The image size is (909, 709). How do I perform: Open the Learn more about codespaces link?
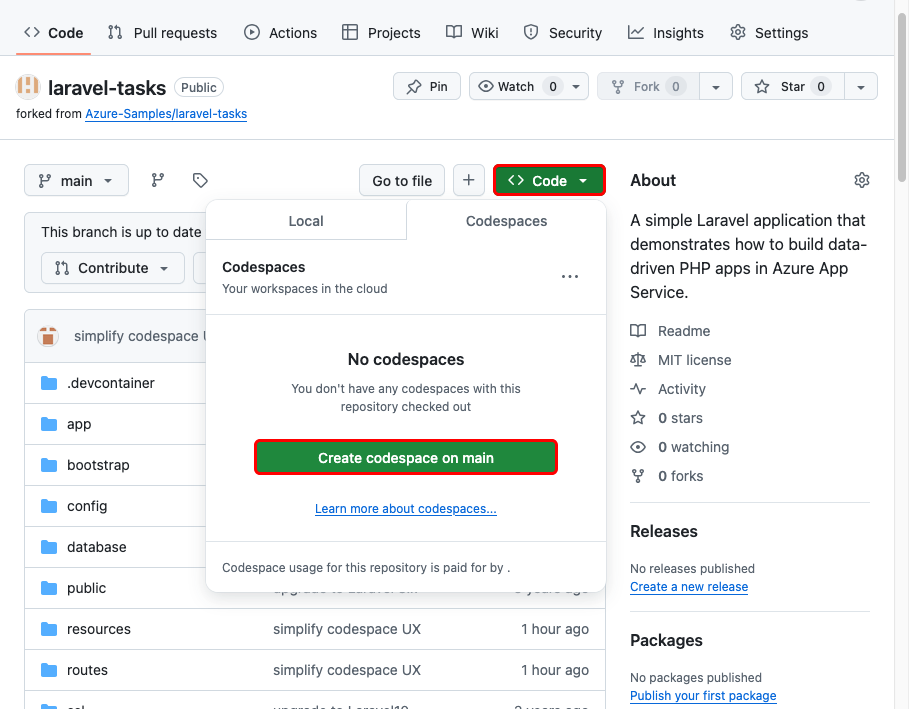click(405, 508)
